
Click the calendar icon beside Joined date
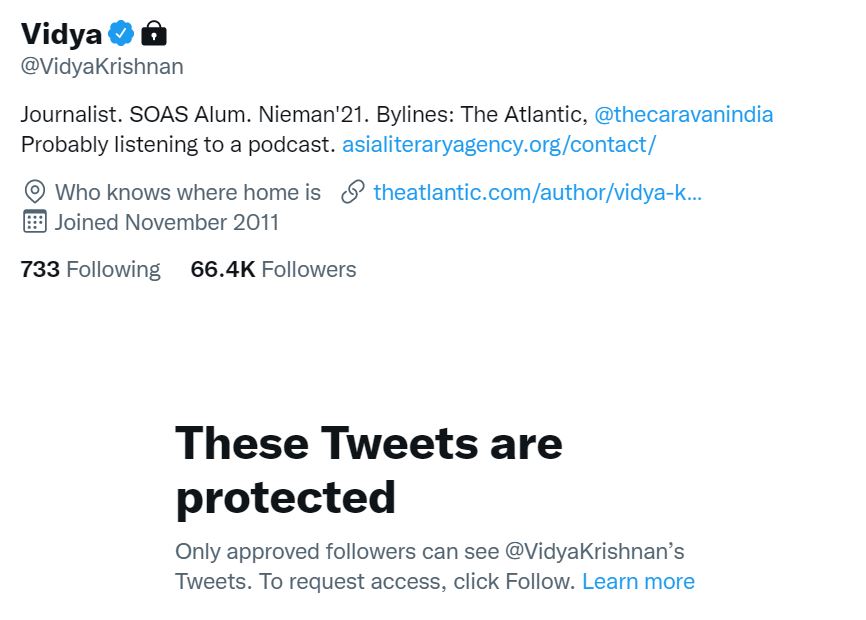(x=35, y=222)
